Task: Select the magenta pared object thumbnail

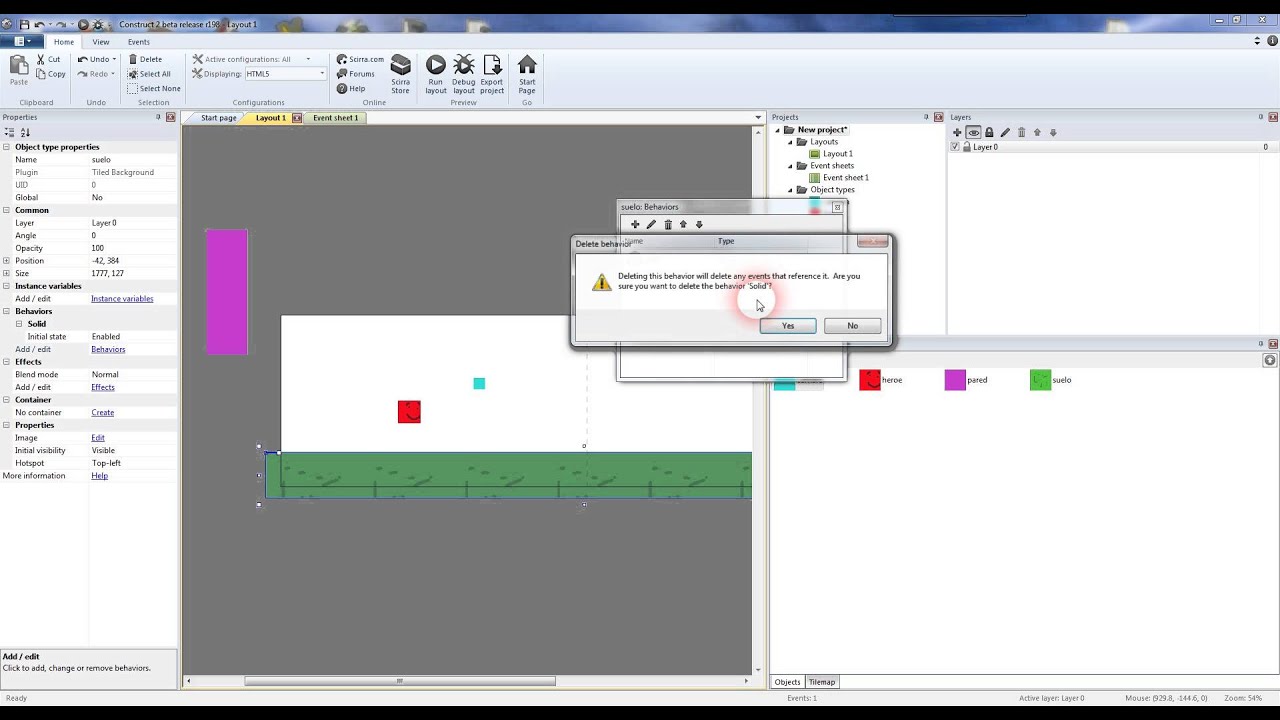Action: click(955, 380)
